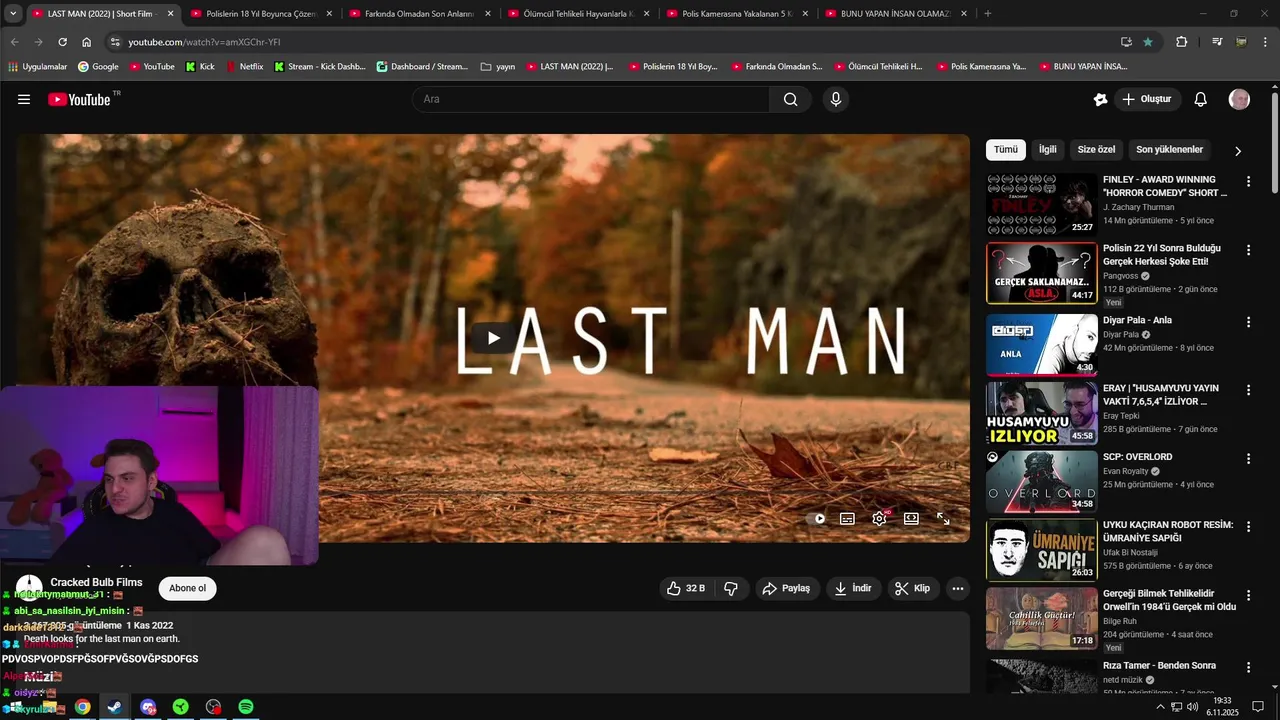Open media controls icon in toolbar
1280x720 pixels.
coord(1217,42)
